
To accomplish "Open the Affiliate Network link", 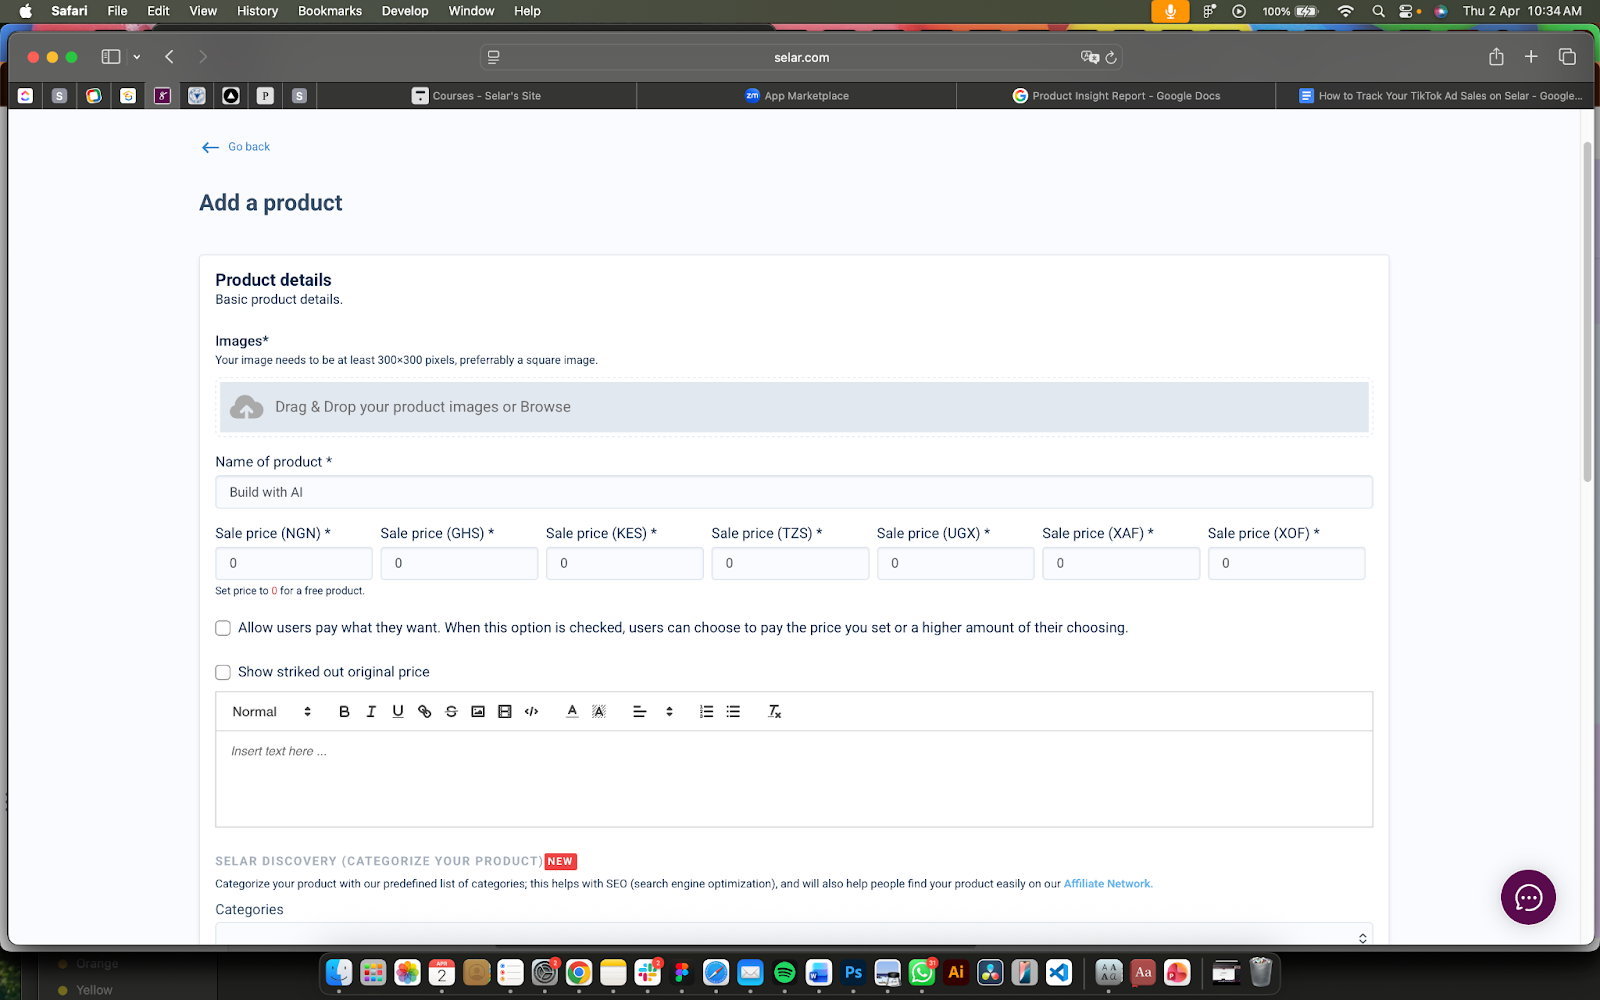I will point(1107,884).
